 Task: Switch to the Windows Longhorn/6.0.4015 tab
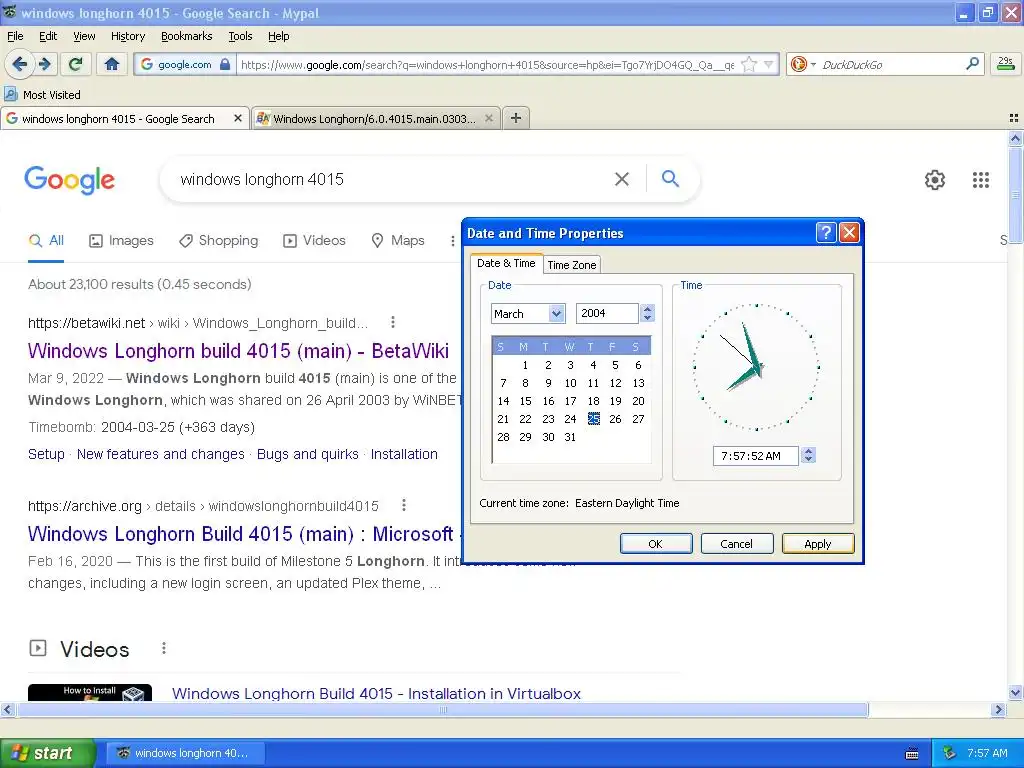coord(376,118)
